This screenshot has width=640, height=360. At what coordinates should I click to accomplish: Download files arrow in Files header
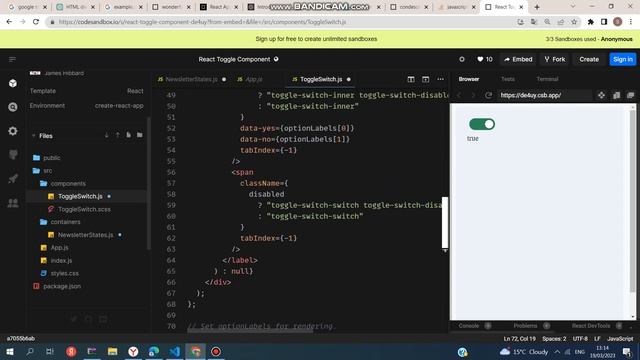coord(107,135)
